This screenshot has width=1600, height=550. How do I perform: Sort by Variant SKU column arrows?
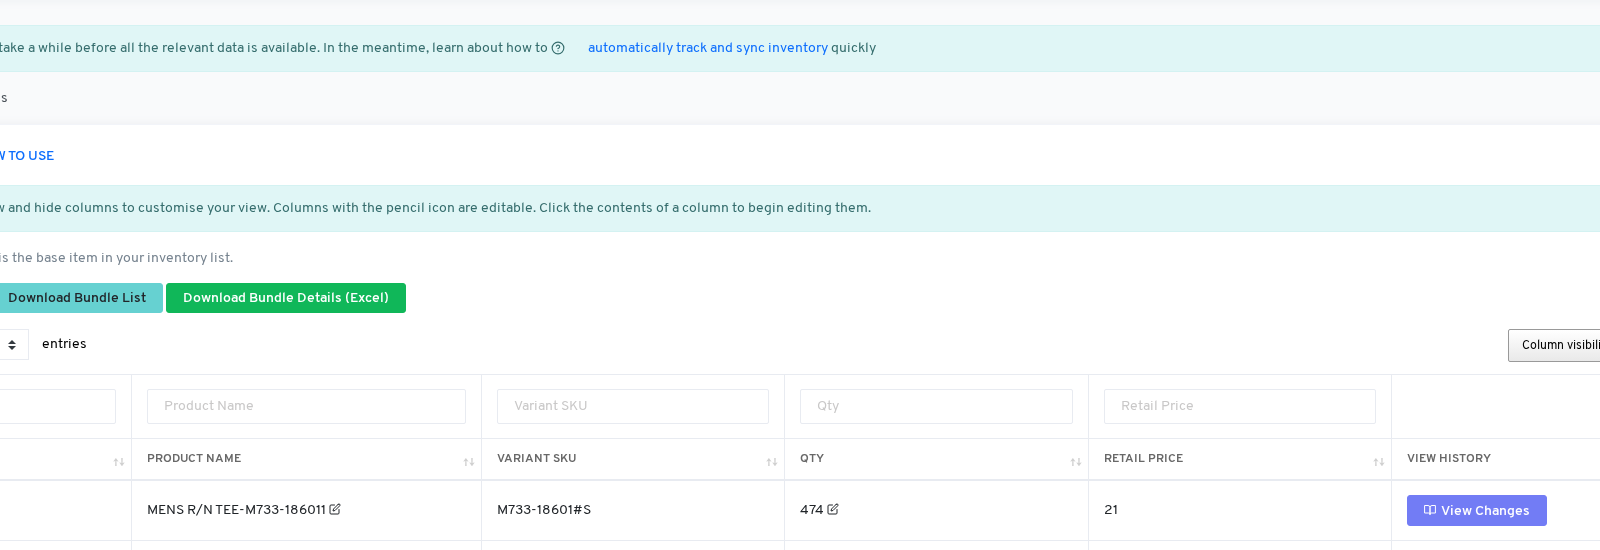[x=772, y=462]
